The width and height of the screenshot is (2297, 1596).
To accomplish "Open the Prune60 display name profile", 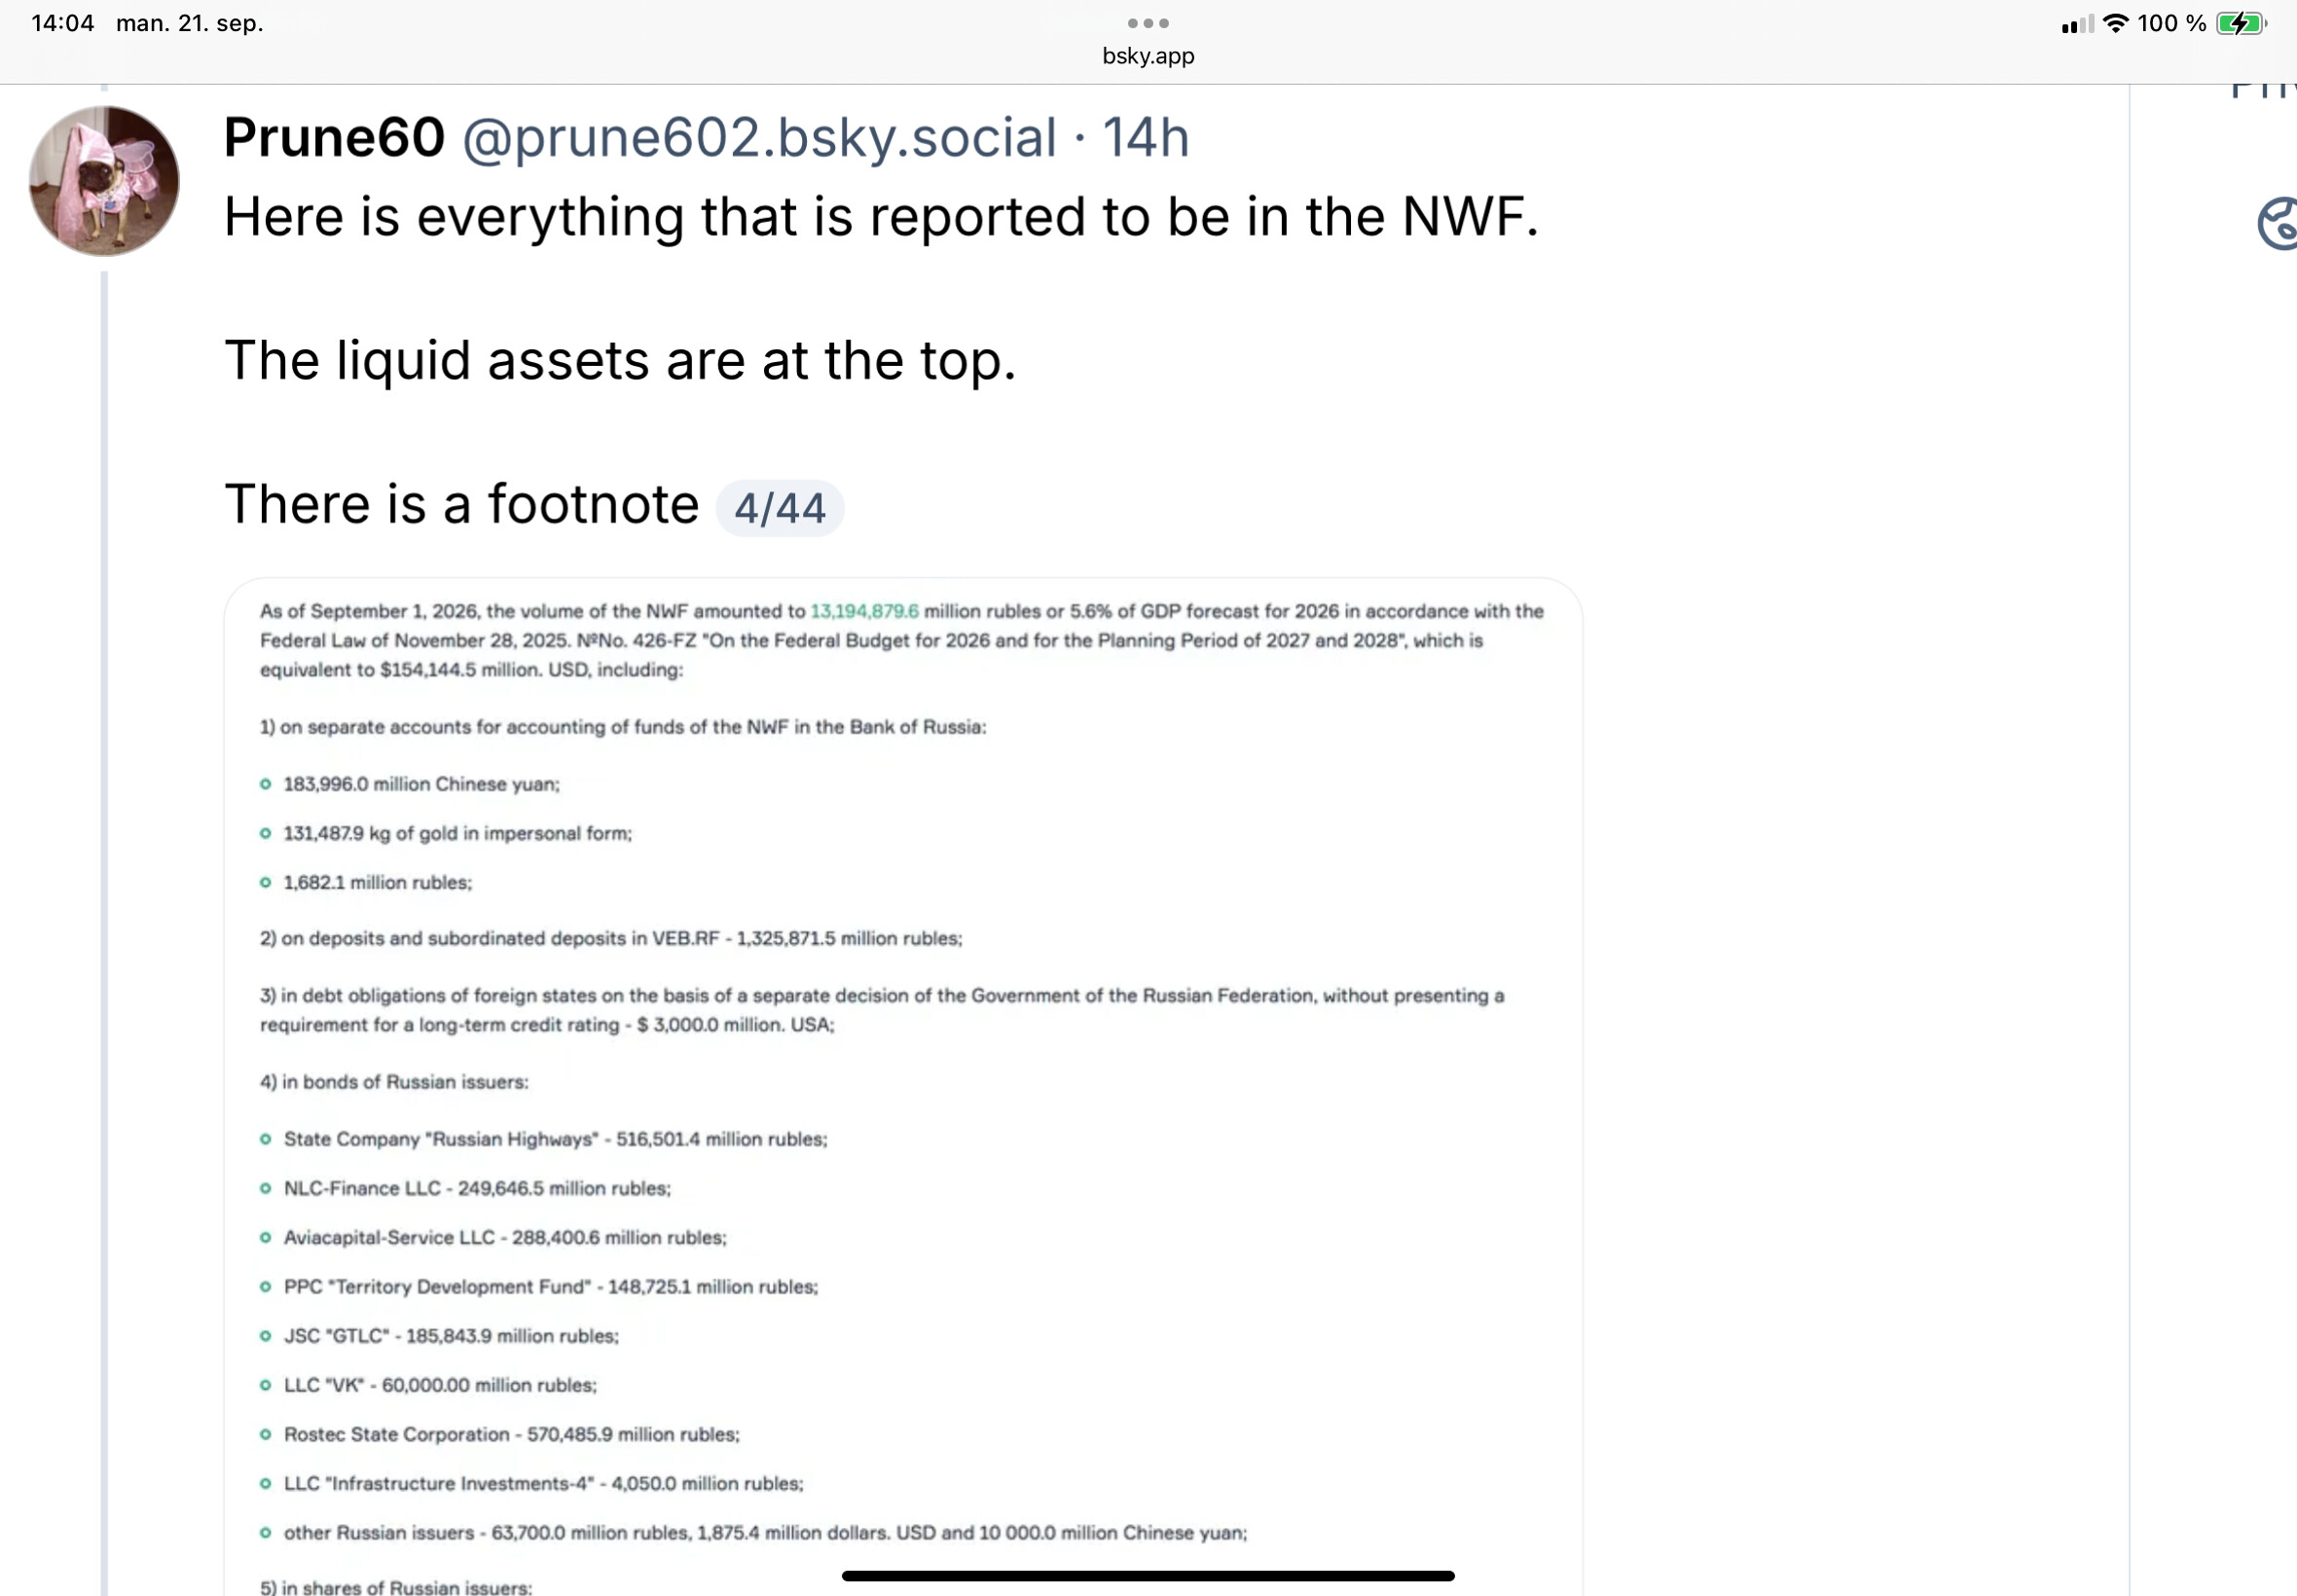I will (334, 137).
